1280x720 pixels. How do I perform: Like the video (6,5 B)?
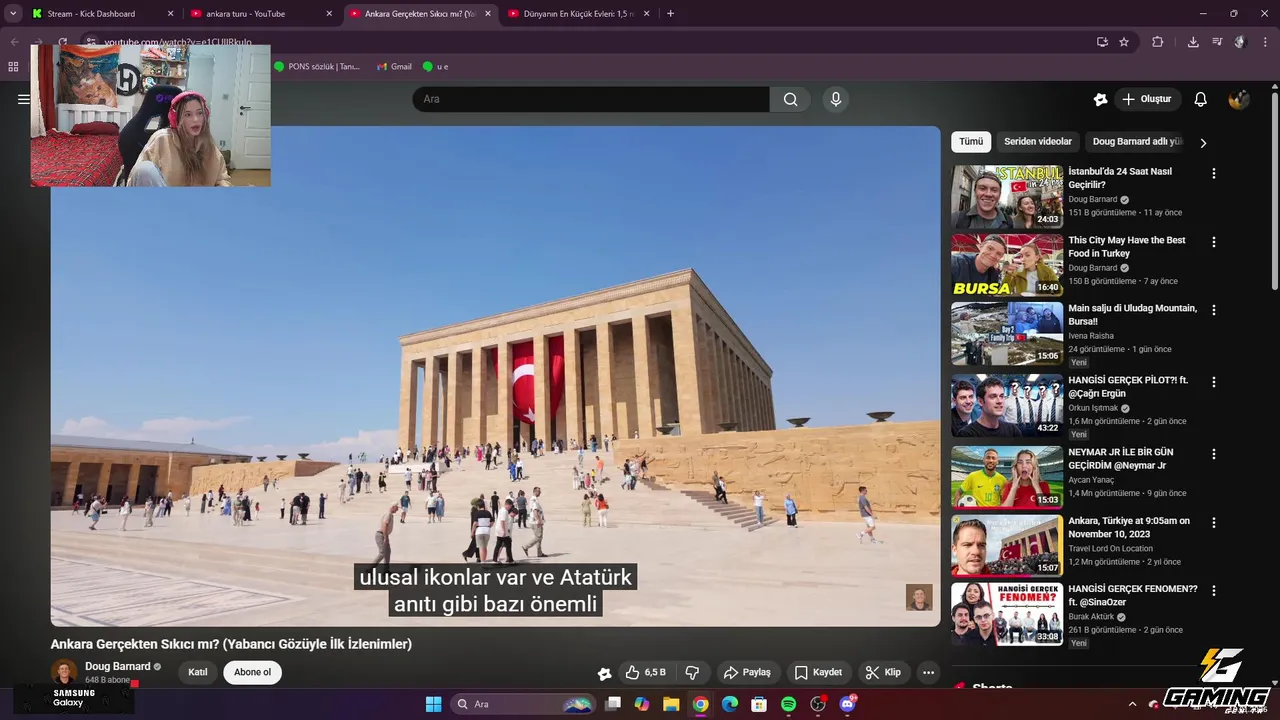645,672
